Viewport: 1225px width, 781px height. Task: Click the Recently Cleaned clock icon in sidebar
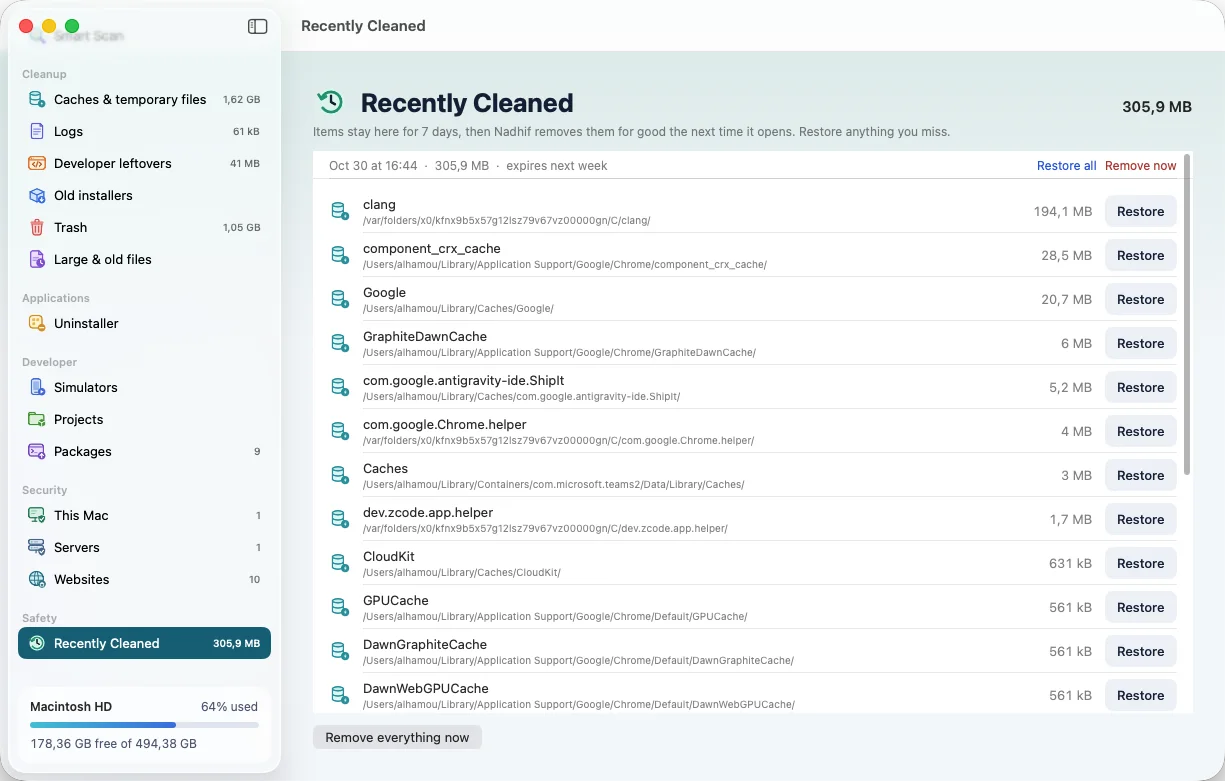coord(37,643)
